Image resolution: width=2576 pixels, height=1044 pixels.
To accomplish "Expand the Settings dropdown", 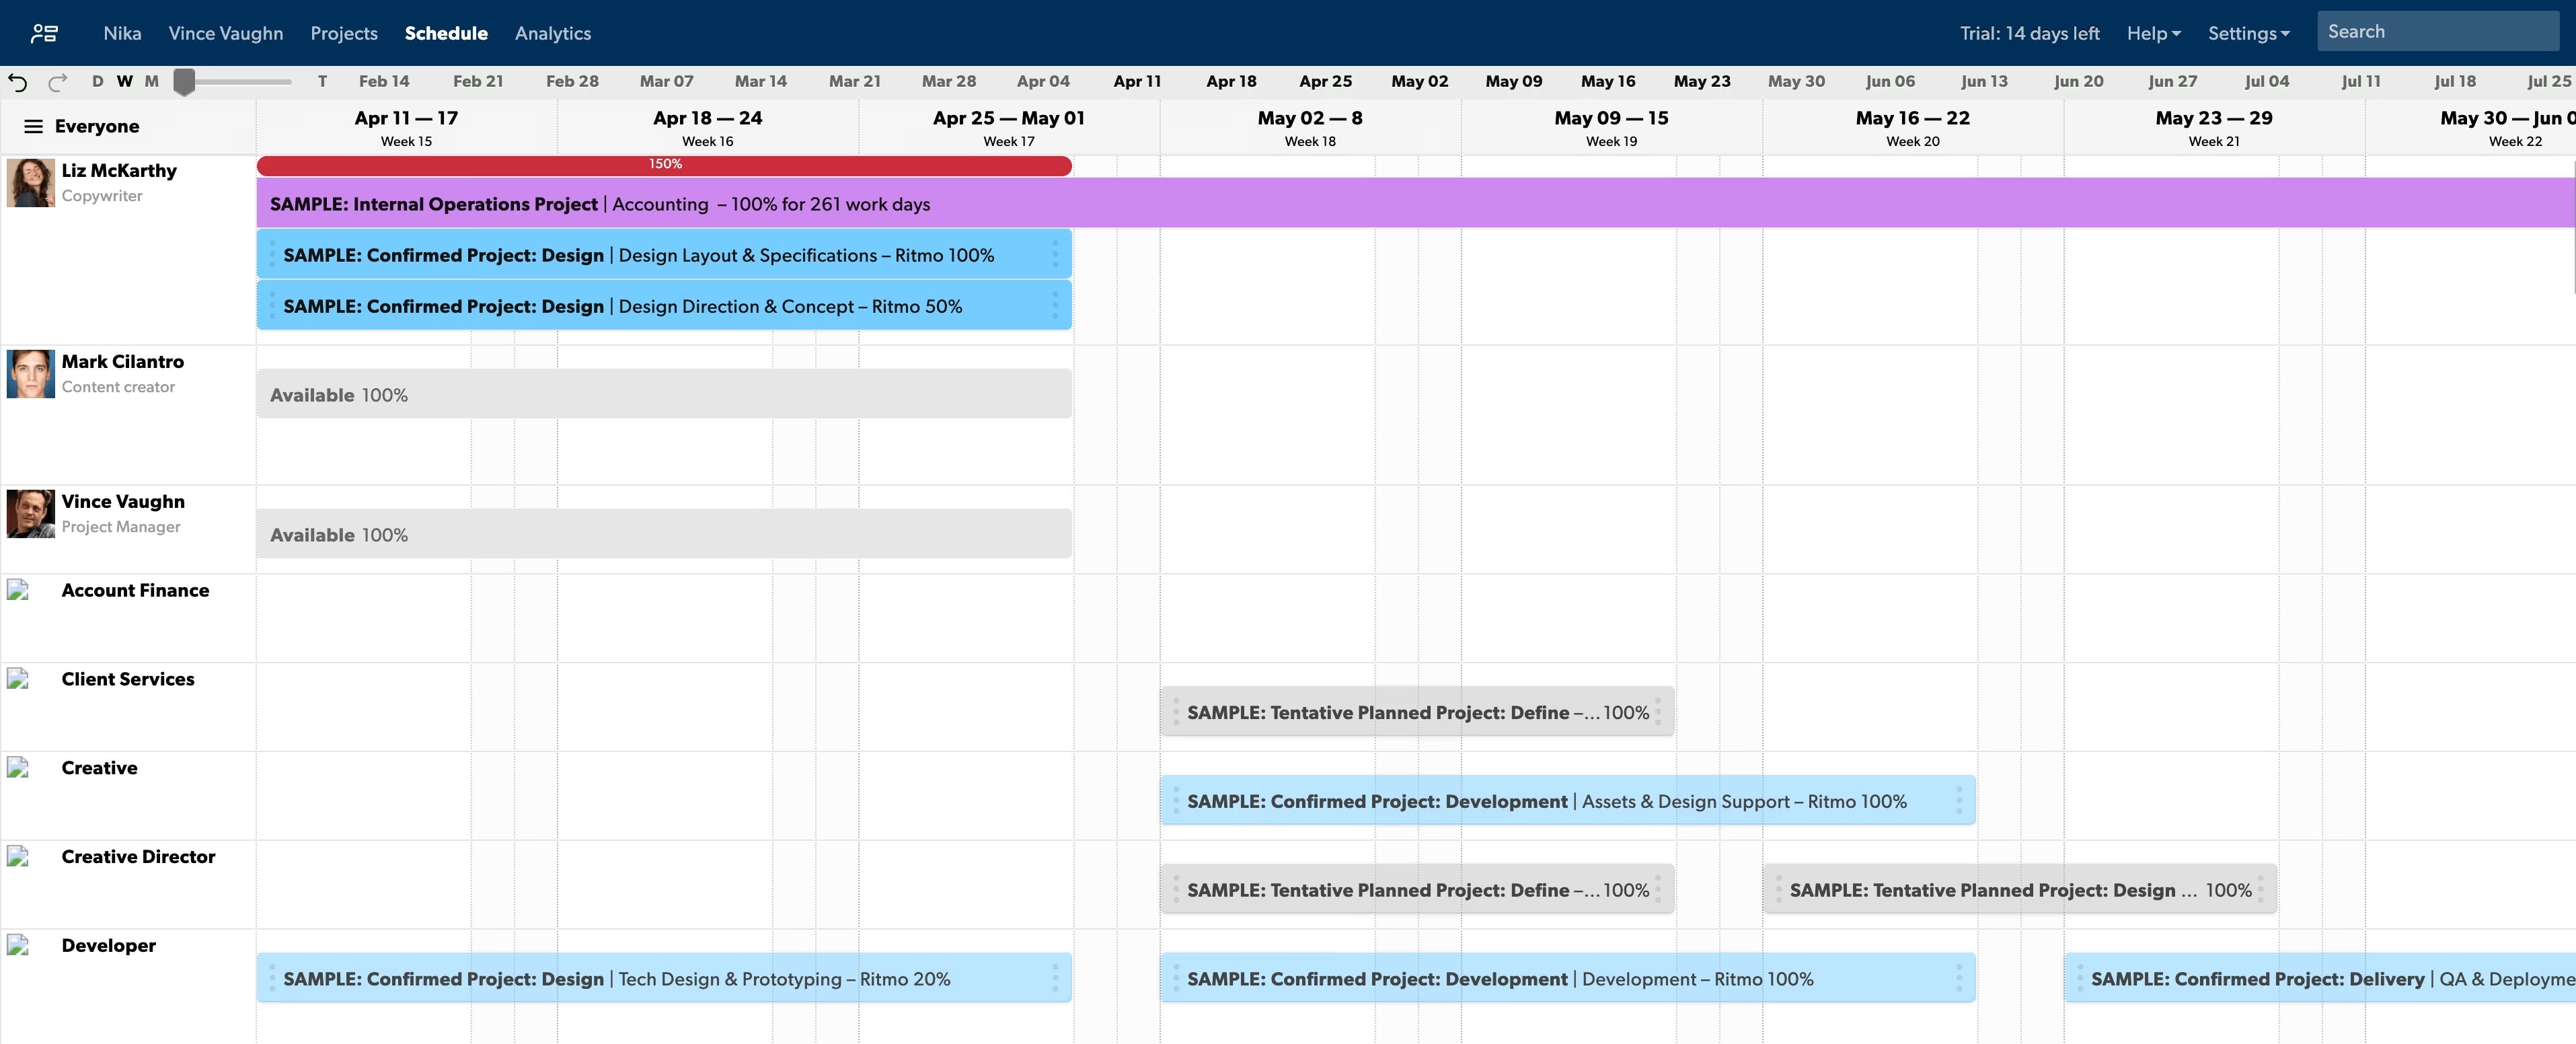I will point(2248,34).
